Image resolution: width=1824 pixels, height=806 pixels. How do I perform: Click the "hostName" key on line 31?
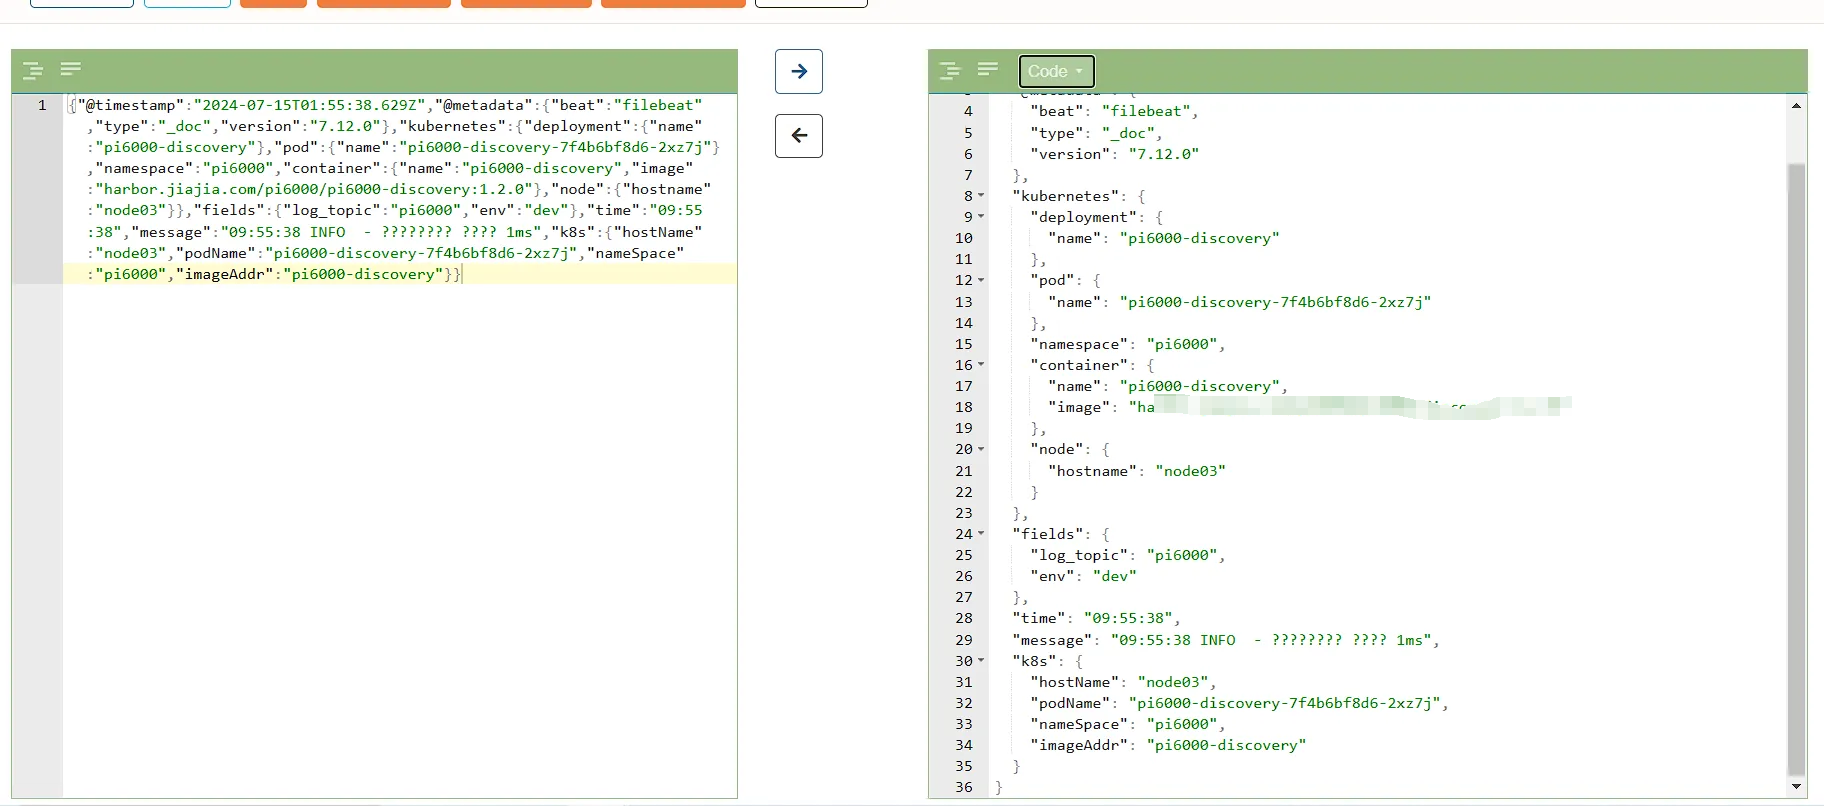[x=1075, y=682]
